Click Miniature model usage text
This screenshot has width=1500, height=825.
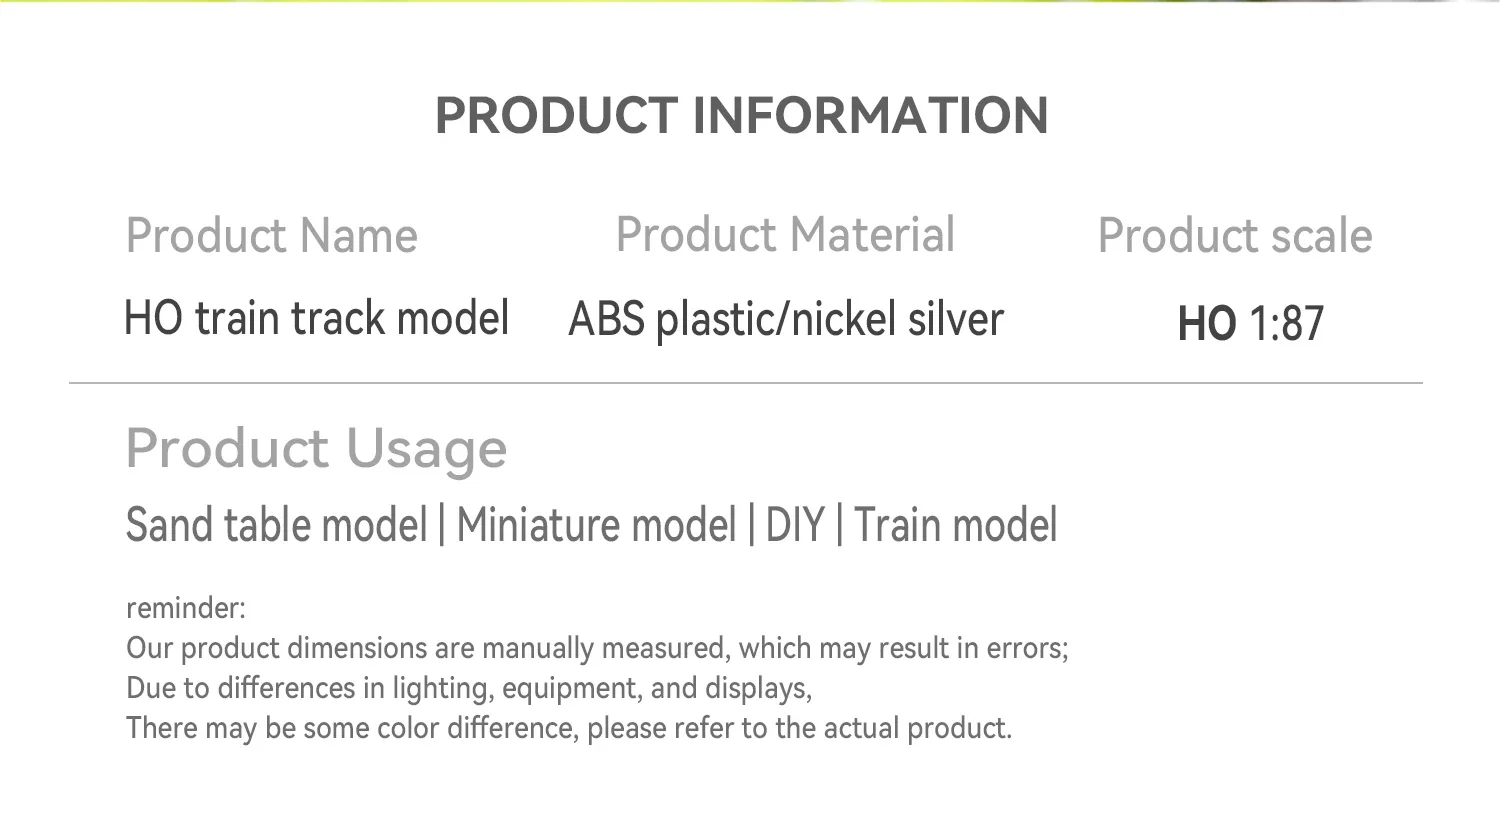[596, 525]
